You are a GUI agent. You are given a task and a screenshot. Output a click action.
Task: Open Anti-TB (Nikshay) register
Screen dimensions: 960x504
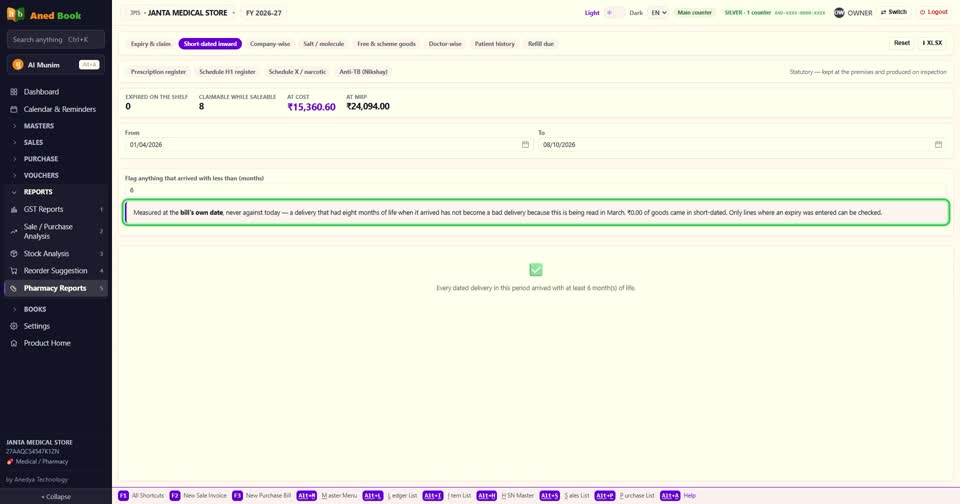click(x=363, y=72)
